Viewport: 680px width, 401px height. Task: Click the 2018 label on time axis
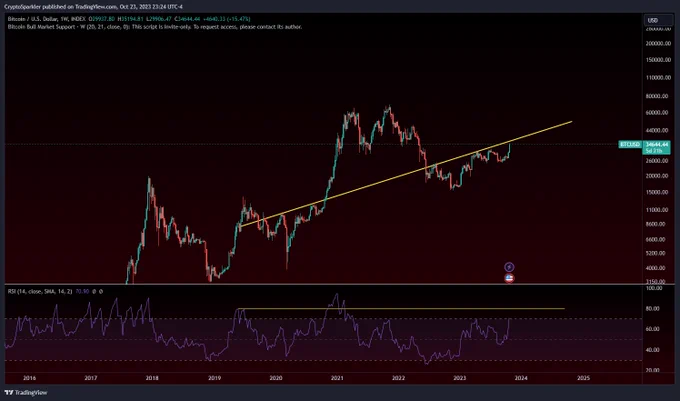(x=152, y=378)
